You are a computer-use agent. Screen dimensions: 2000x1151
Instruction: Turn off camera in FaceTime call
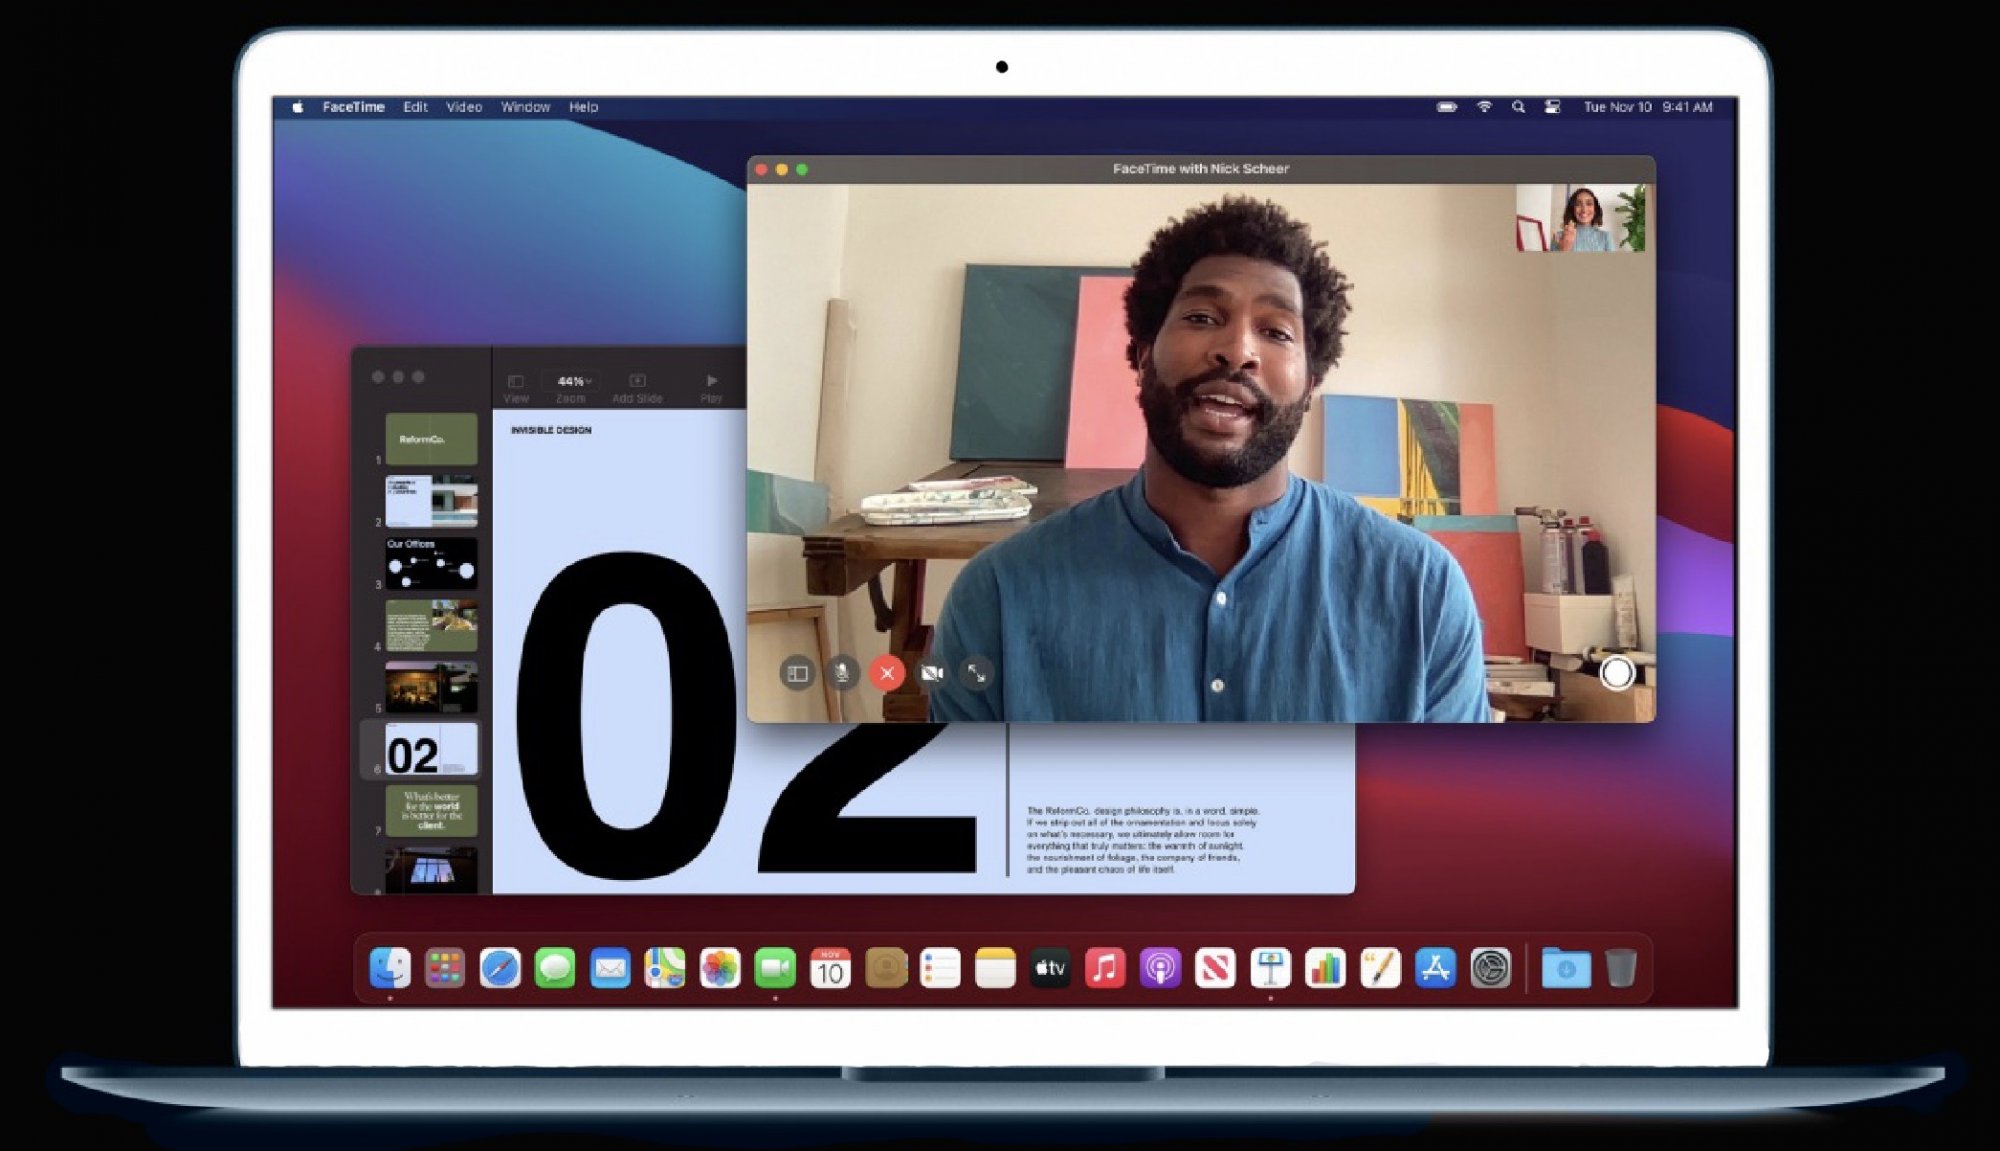point(932,673)
